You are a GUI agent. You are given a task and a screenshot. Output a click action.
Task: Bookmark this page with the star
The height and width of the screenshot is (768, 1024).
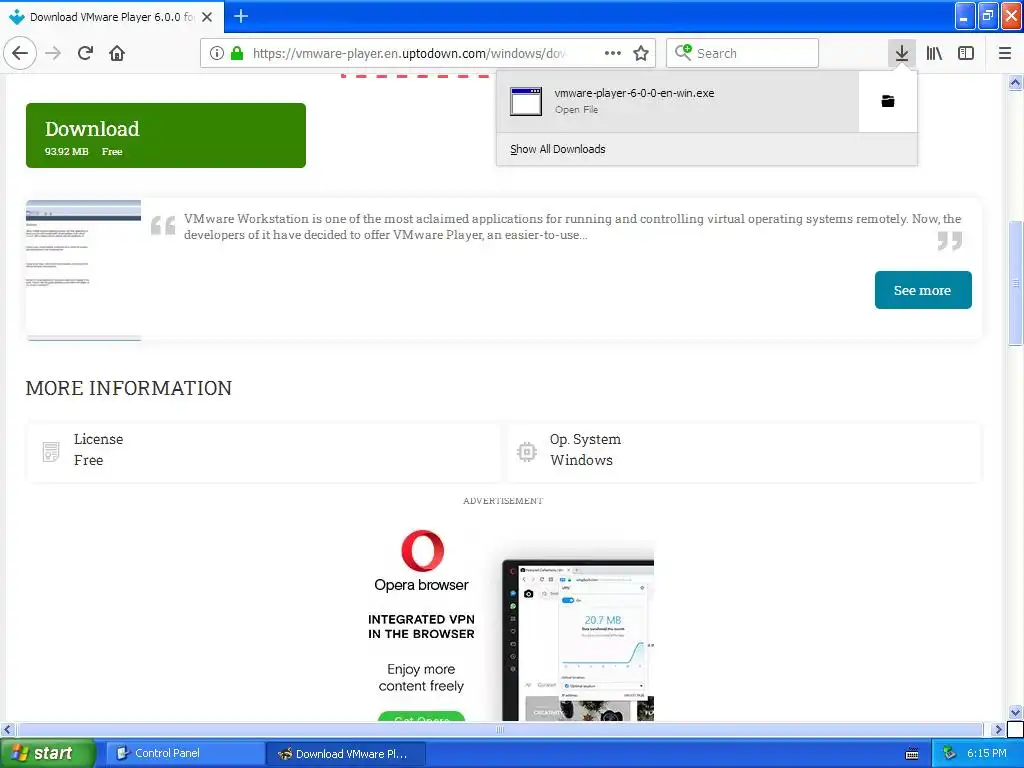(641, 53)
